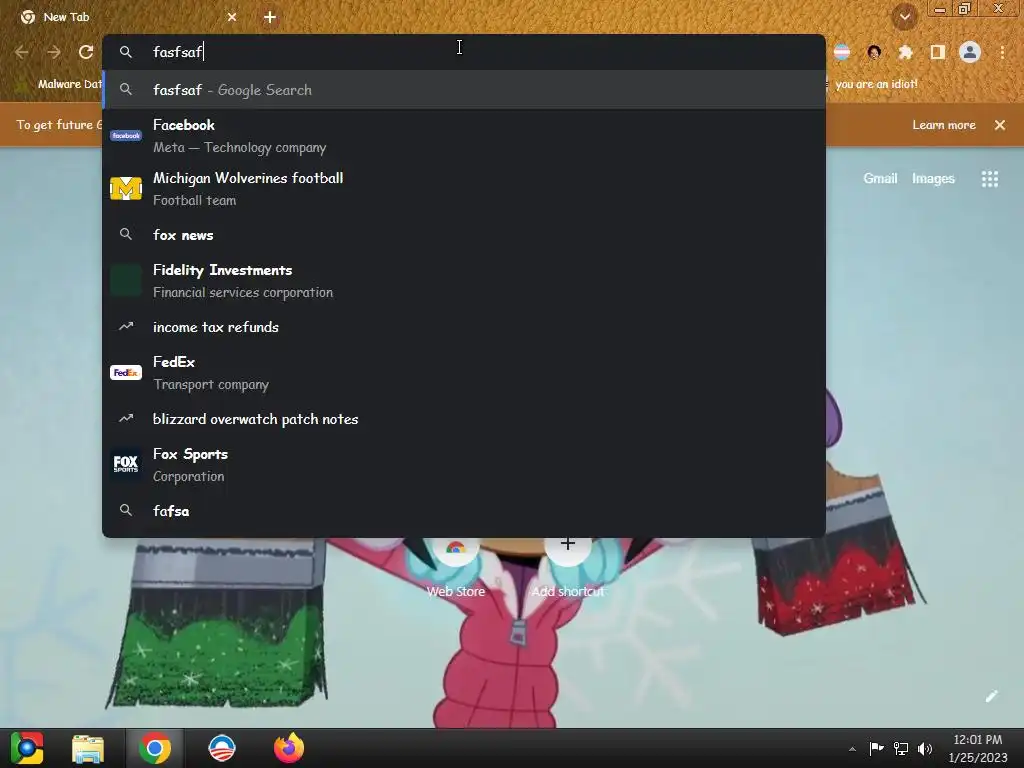The image size is (1024, 768).
Task: Choose the Facebook suggestion
Action: tap(464, 136)
